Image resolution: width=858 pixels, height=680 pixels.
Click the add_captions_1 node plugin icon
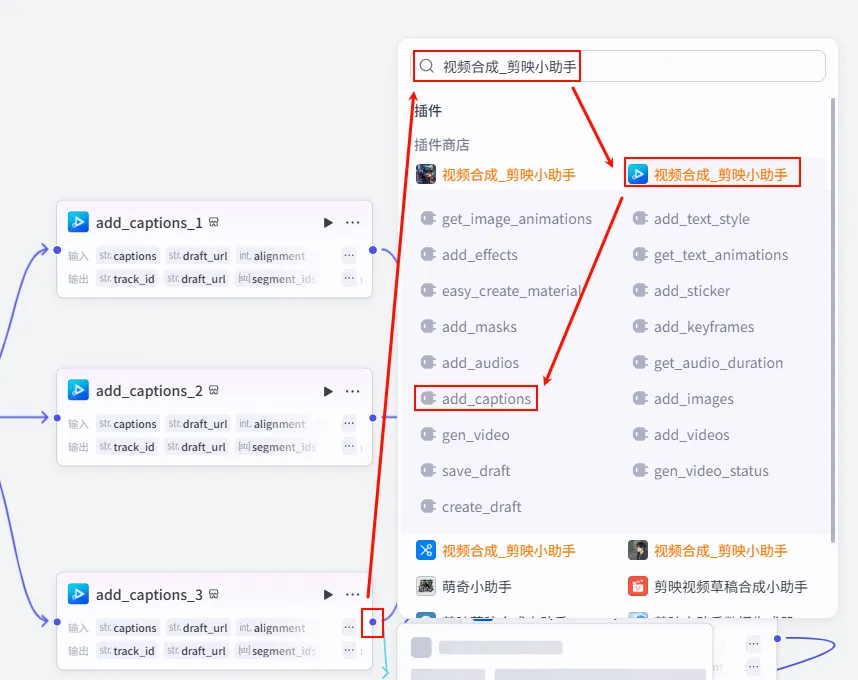point(78,222)
